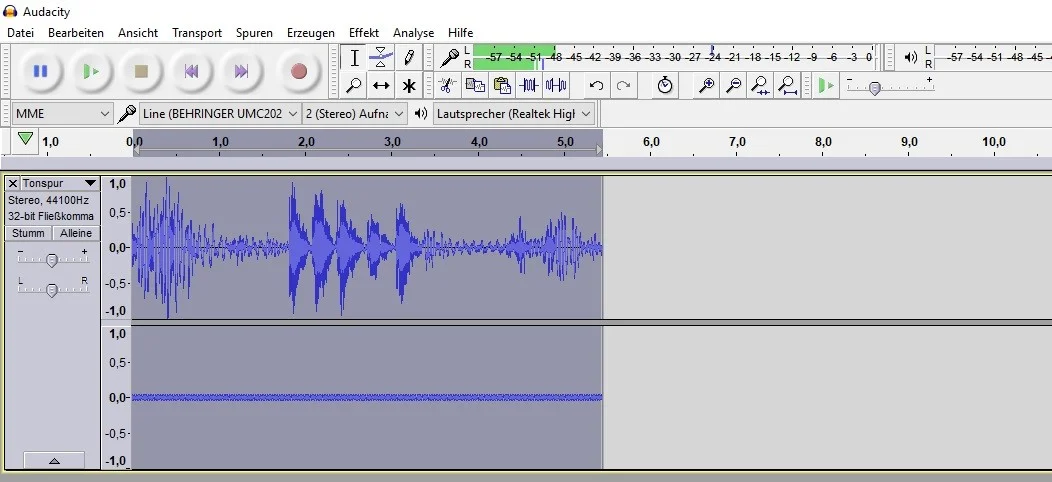Screen dimensions: 1052x482
Task: Open the Hilfe menu
Action: click(x=460, y=32)
